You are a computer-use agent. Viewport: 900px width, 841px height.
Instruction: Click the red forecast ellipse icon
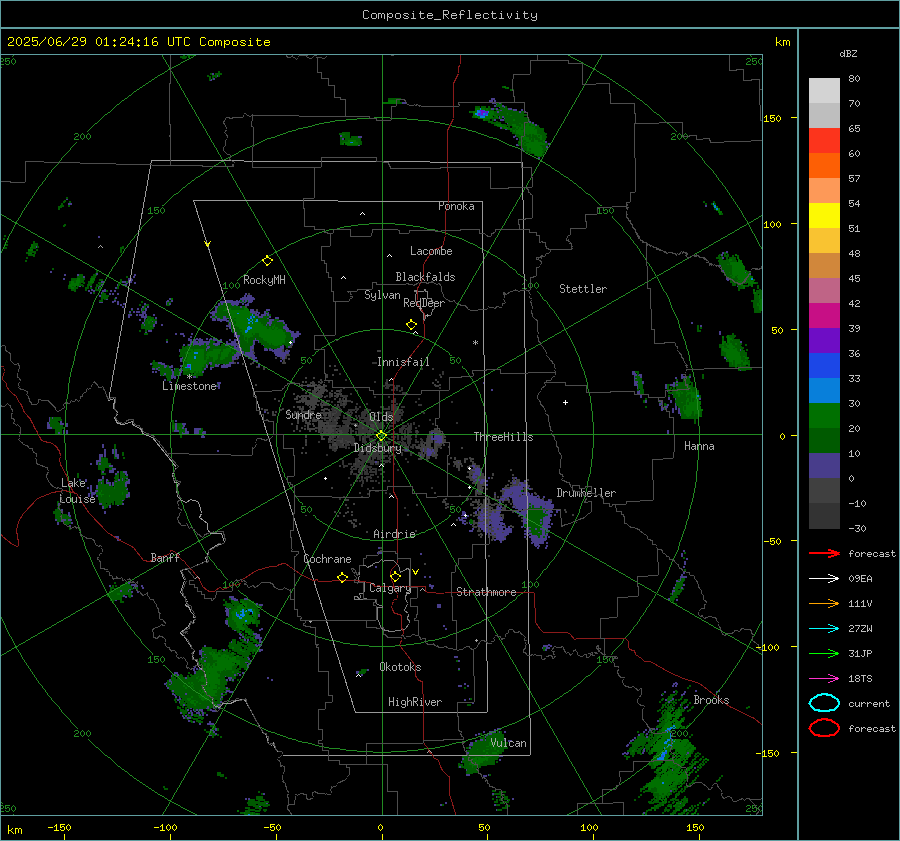click(x=824, y=728)
